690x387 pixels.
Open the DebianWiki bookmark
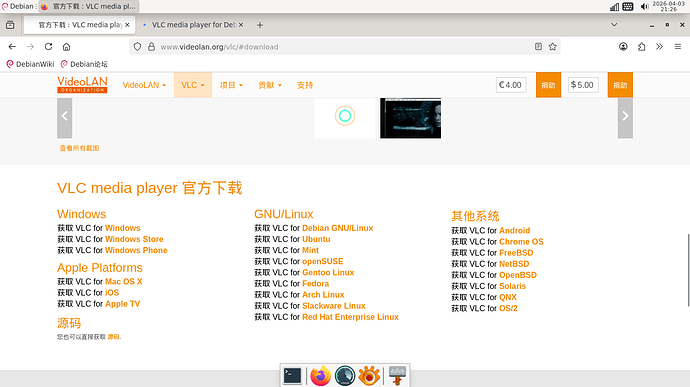[30, 64]
